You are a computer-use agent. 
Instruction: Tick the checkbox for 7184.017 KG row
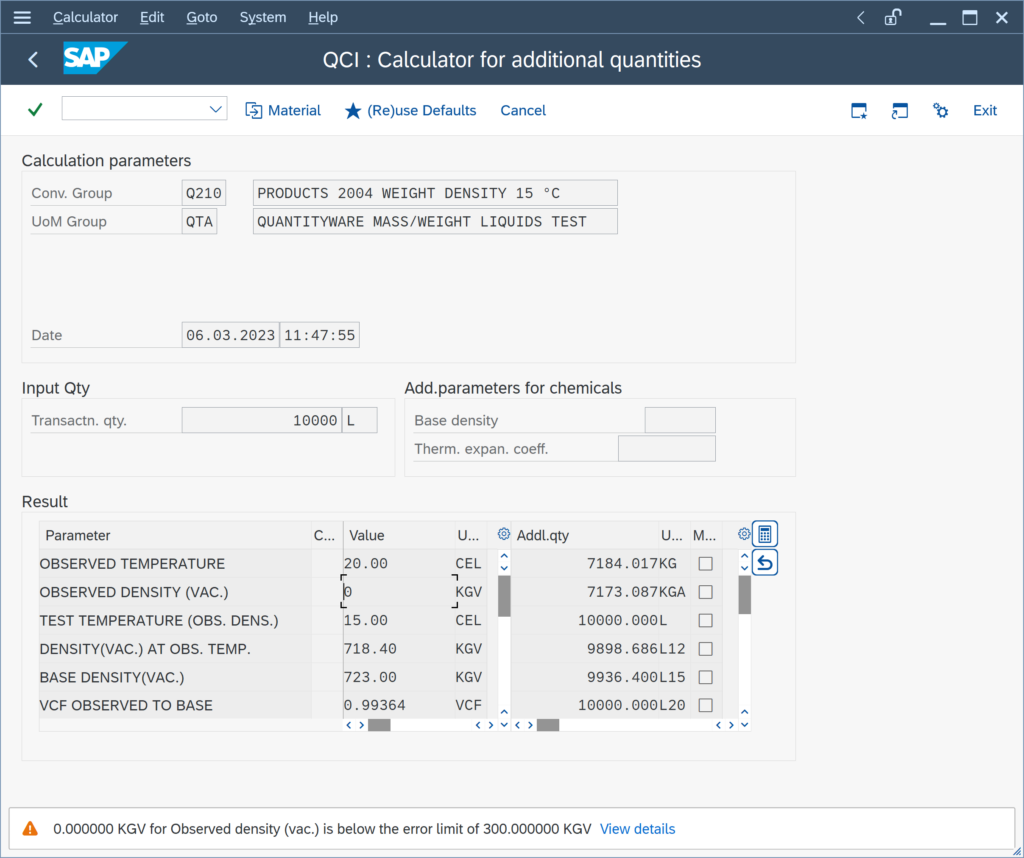[705, 564]
